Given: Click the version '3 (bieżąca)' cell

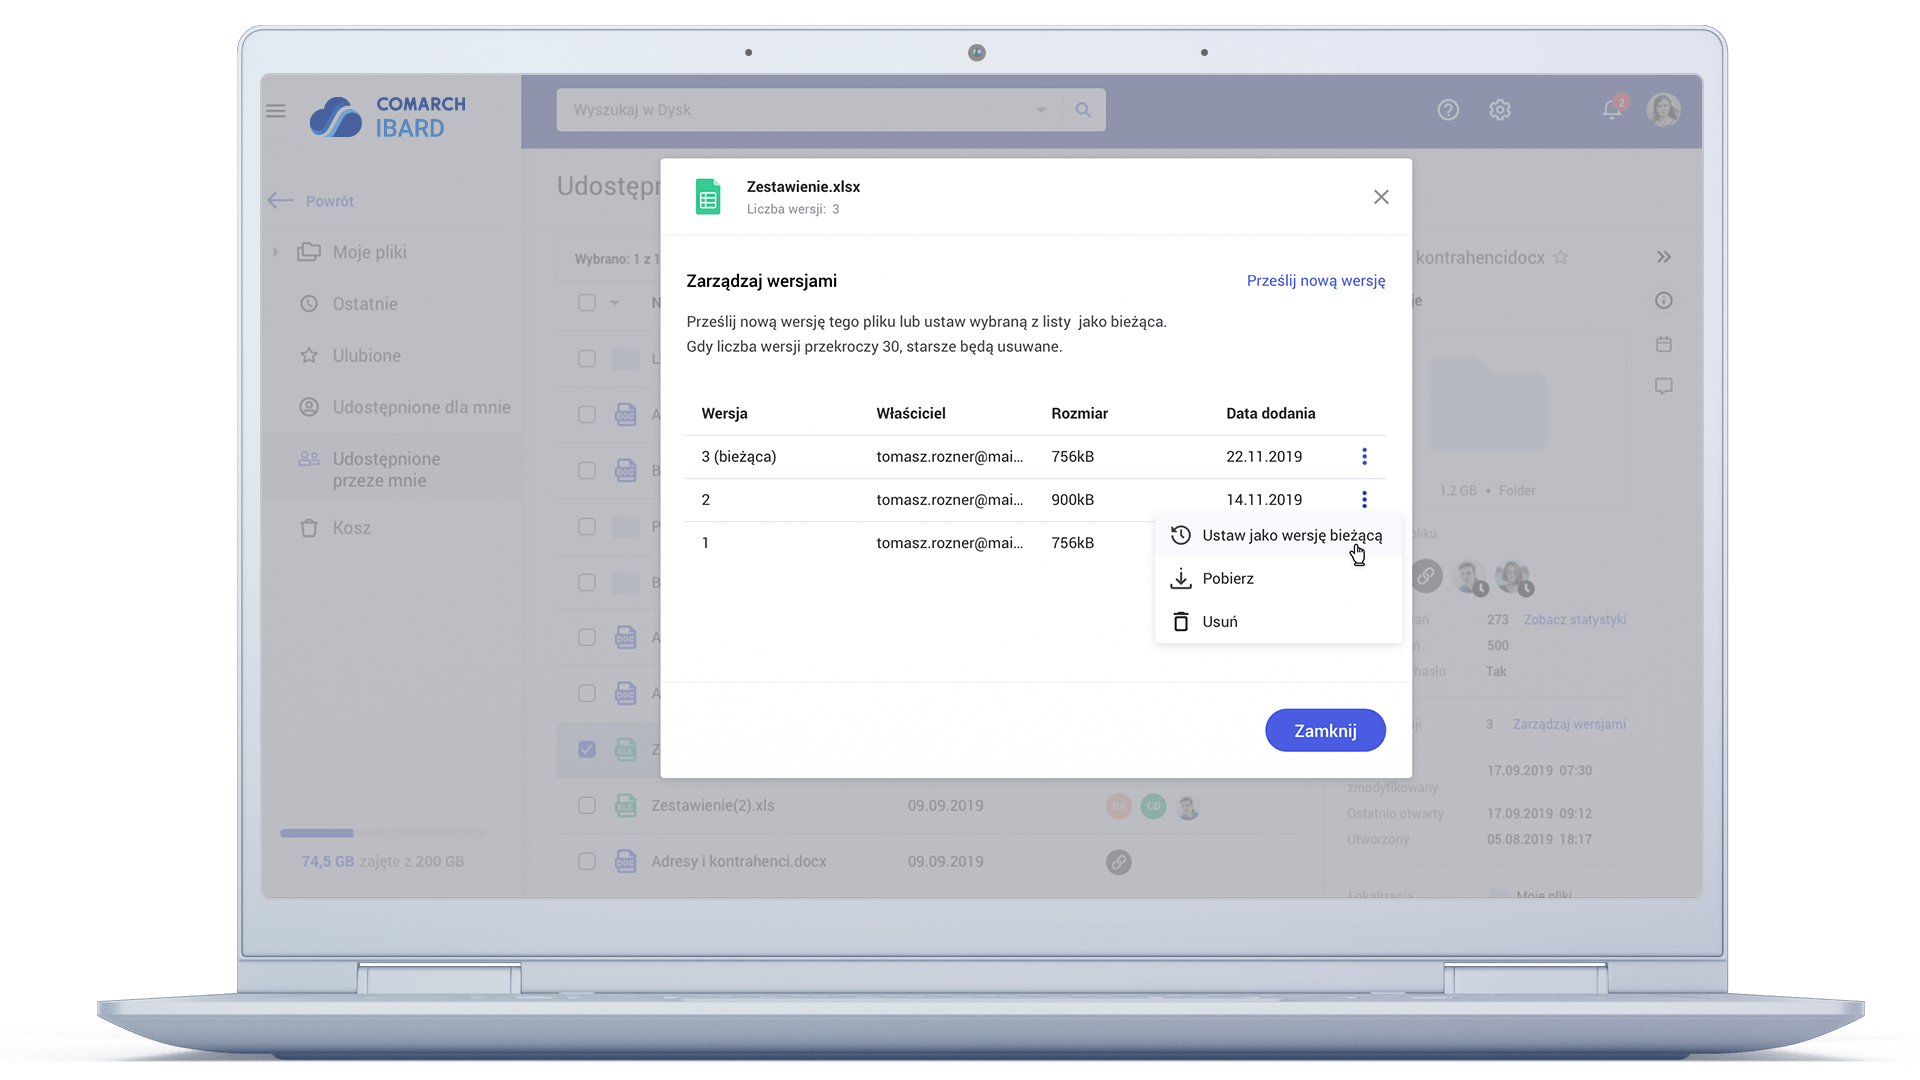Looking at the screenshot, I should click(739, 457).
